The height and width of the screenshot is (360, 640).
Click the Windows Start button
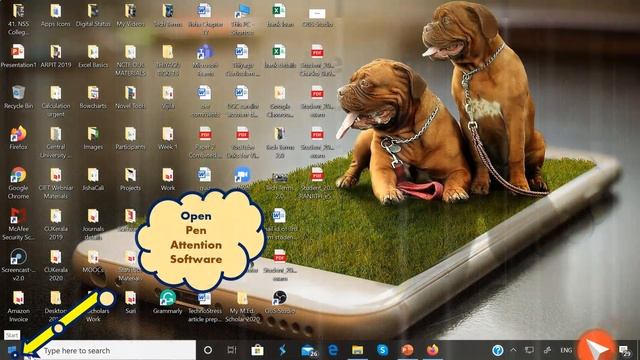click(x=12, y=350)
